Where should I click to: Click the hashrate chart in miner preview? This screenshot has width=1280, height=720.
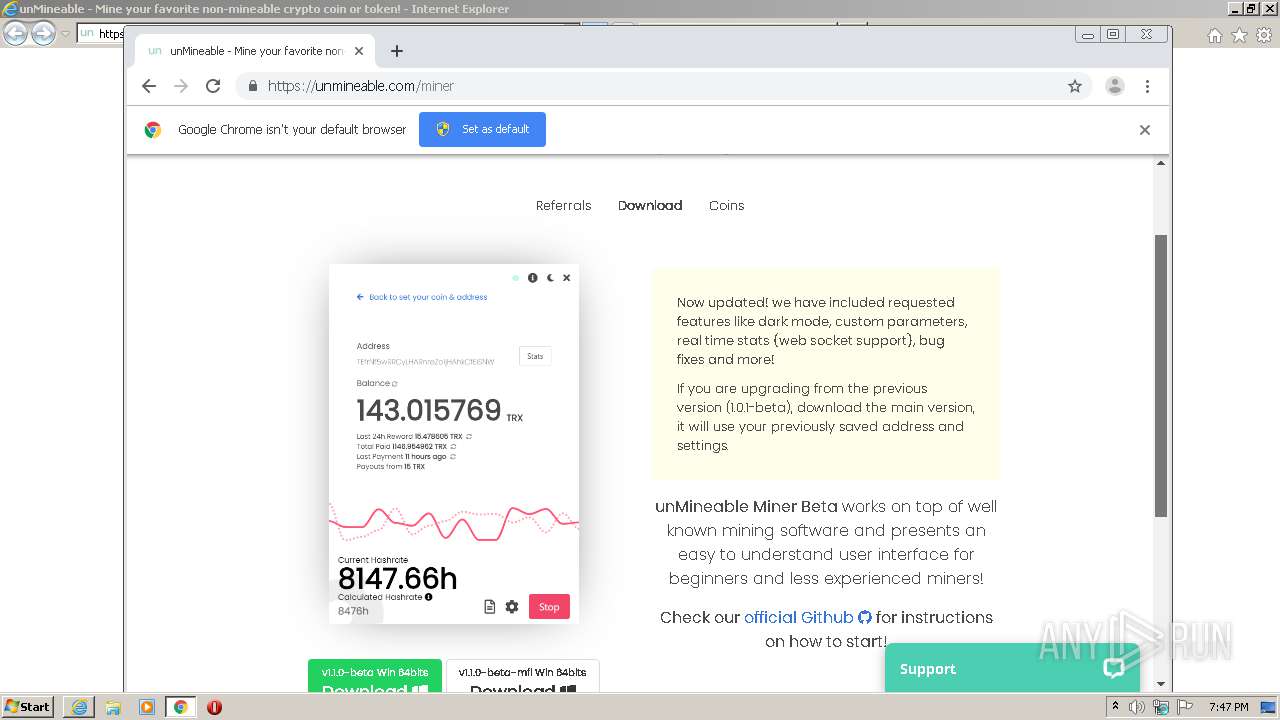coord(454,520)
